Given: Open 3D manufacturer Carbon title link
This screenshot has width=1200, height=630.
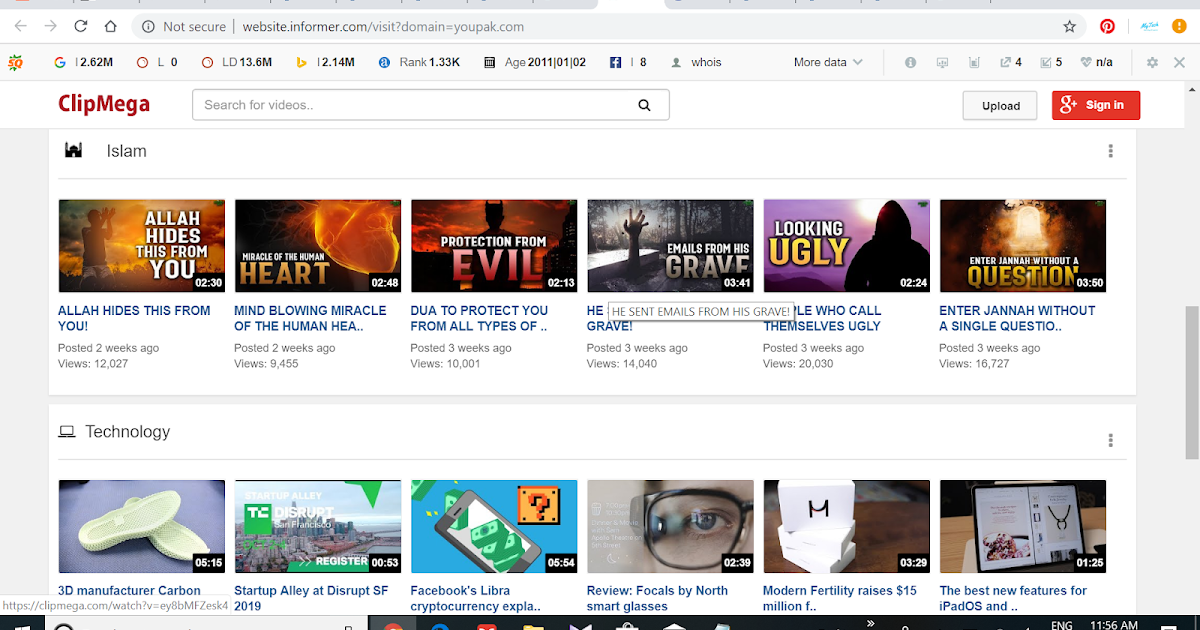Looking at the screenshot, I should pos(129,591).
